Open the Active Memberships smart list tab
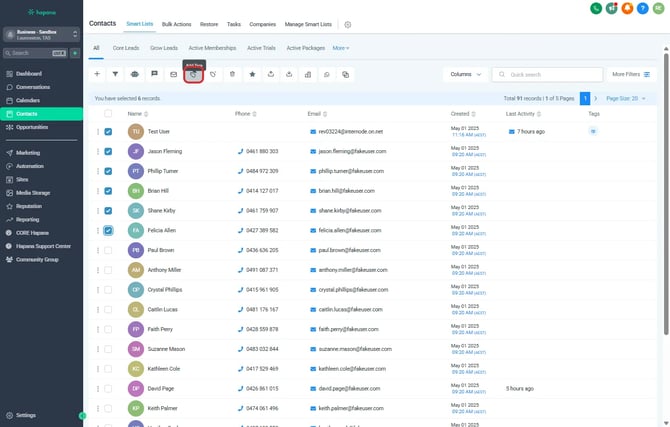Screen dimensions: 670x427 click(211, 47)
